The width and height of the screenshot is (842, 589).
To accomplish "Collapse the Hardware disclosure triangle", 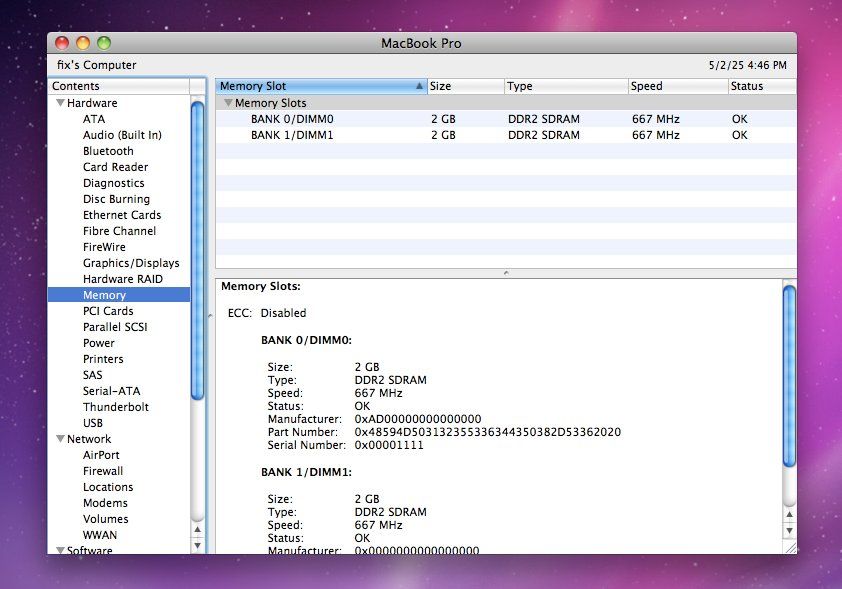I will pos(61,103).
